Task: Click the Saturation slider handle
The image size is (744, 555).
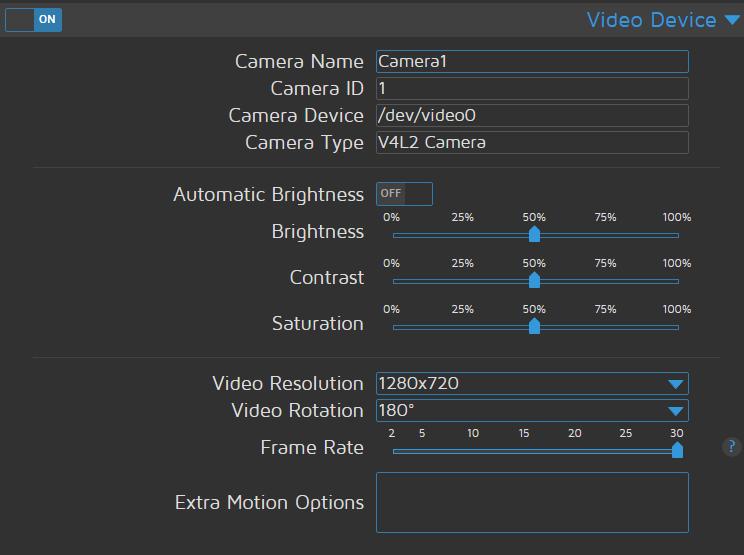Action: click(534, 326)
